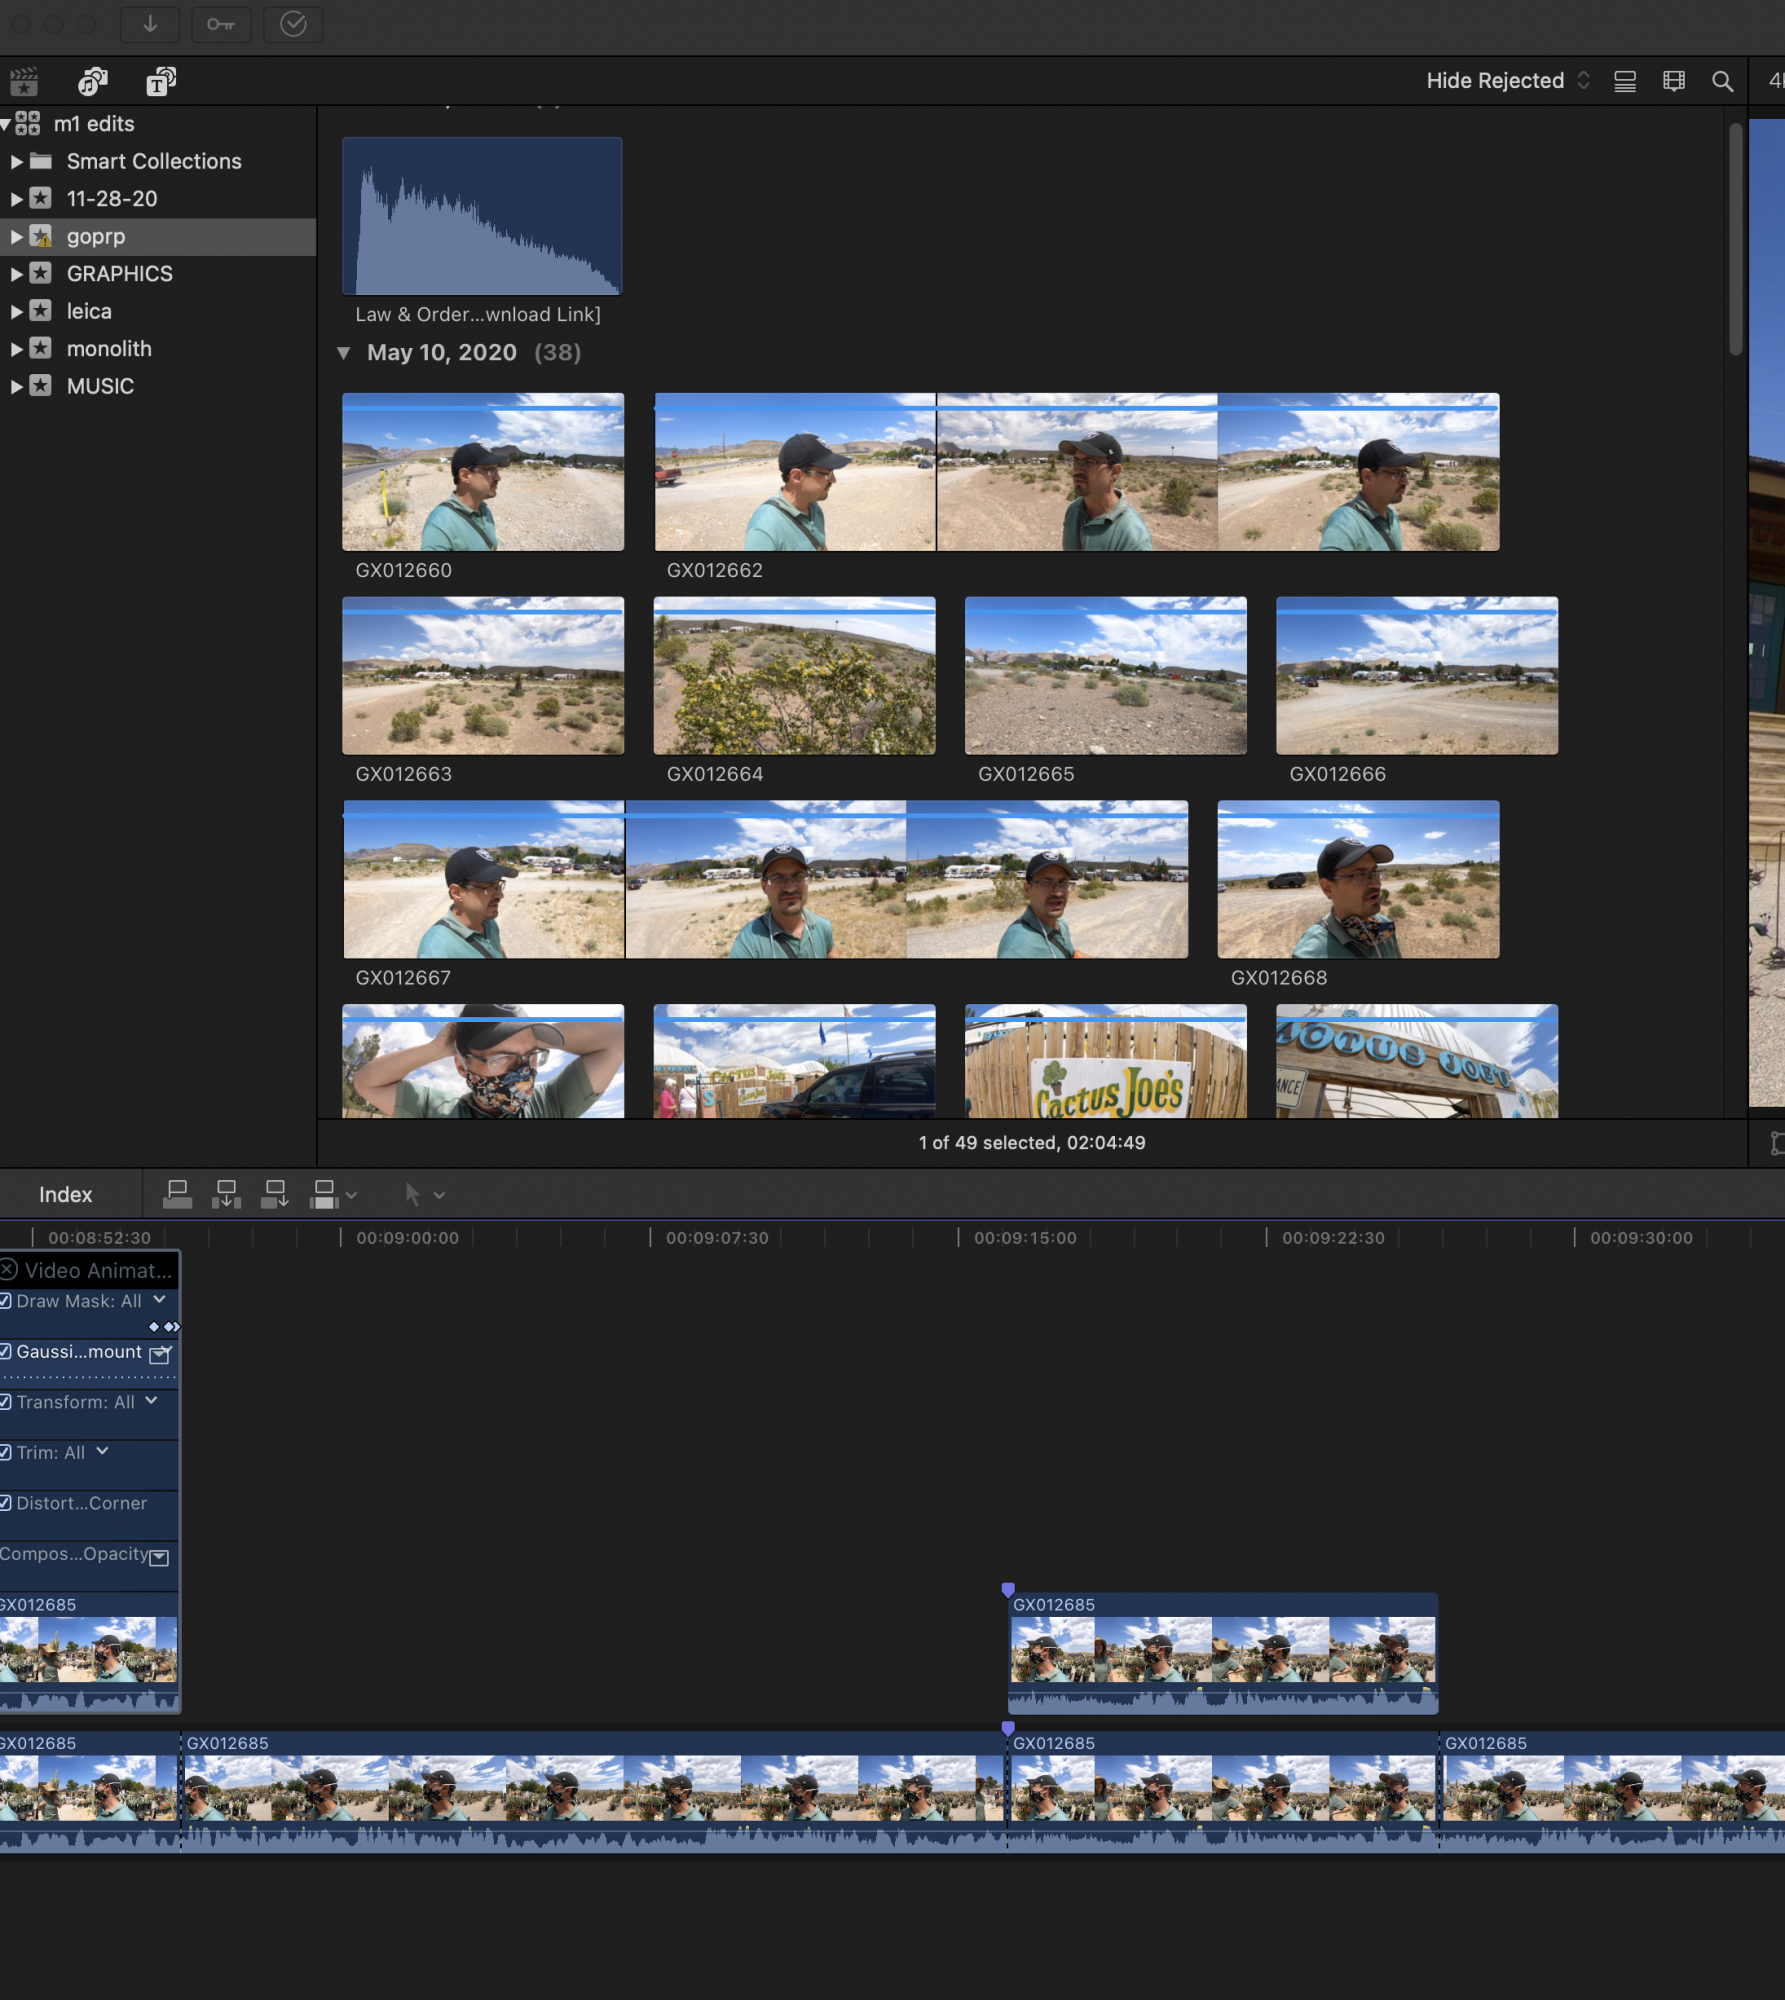The image size is (1785, 2000).
Task: Toggle the Trim: All checkbox
Action: (6, 1453)
